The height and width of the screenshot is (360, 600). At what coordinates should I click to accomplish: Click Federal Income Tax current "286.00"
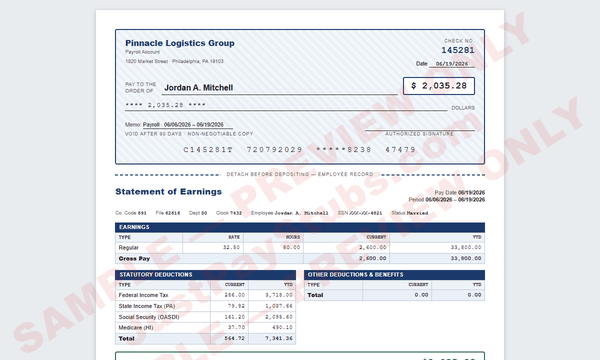(235, 295)
